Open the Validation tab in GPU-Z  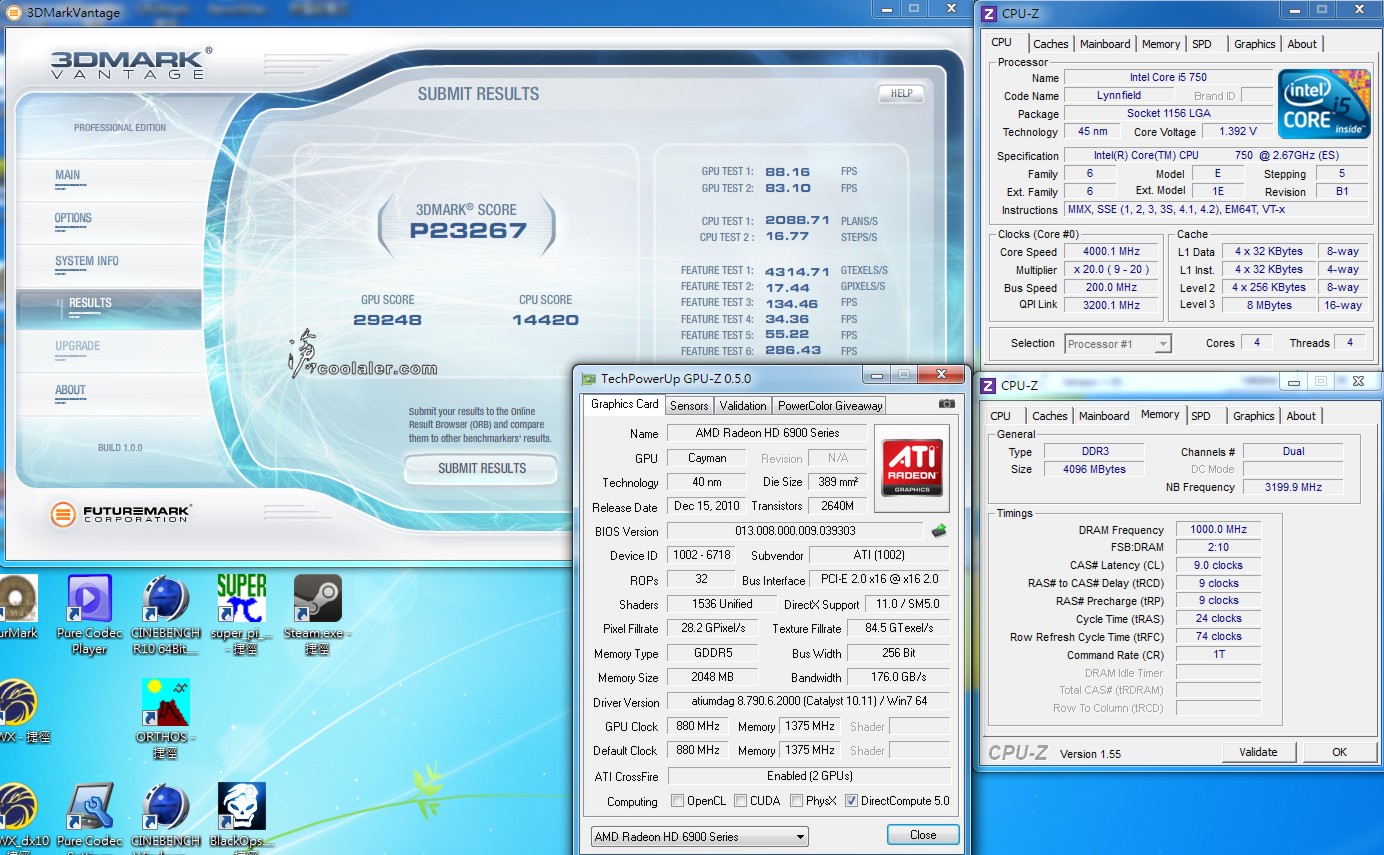[743, 405]
